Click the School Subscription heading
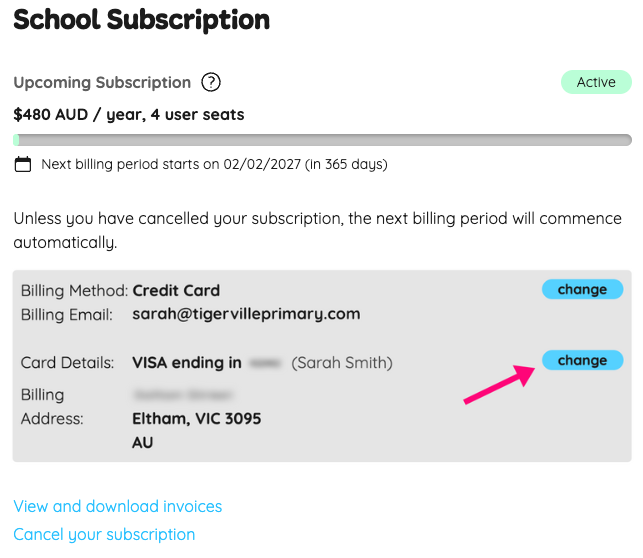This screenshot has height=558, width=643. 141,19
